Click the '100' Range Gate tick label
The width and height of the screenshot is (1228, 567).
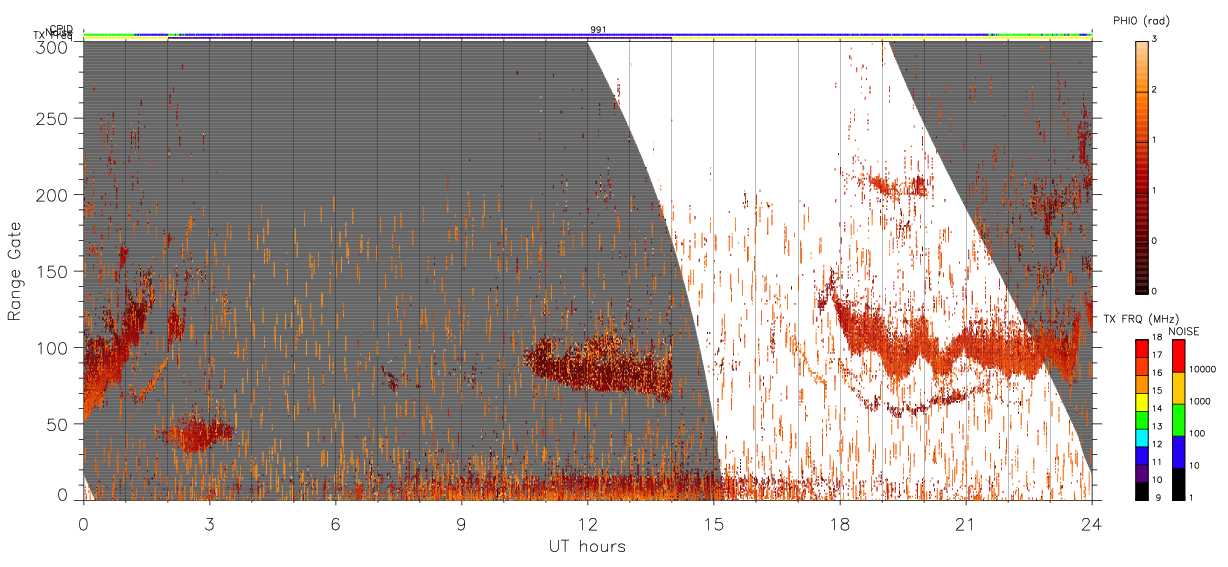tap(53, 348)
